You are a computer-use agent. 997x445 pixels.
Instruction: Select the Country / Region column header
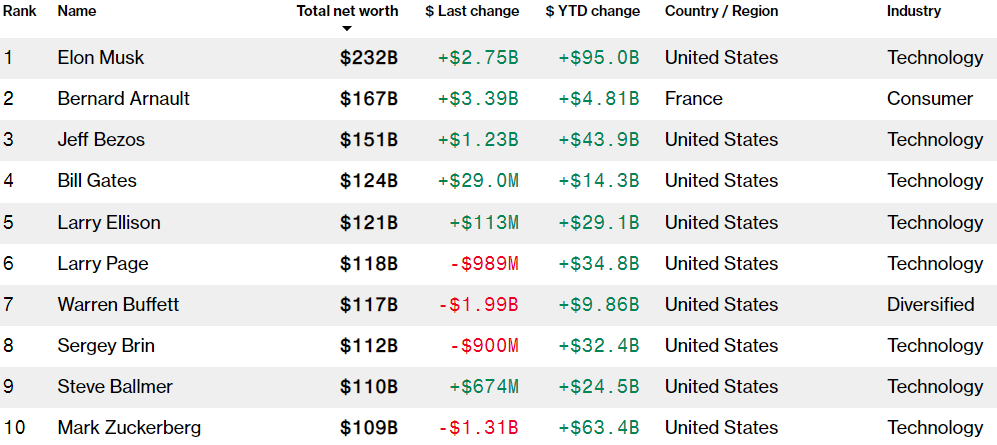[x=722, y=11]
